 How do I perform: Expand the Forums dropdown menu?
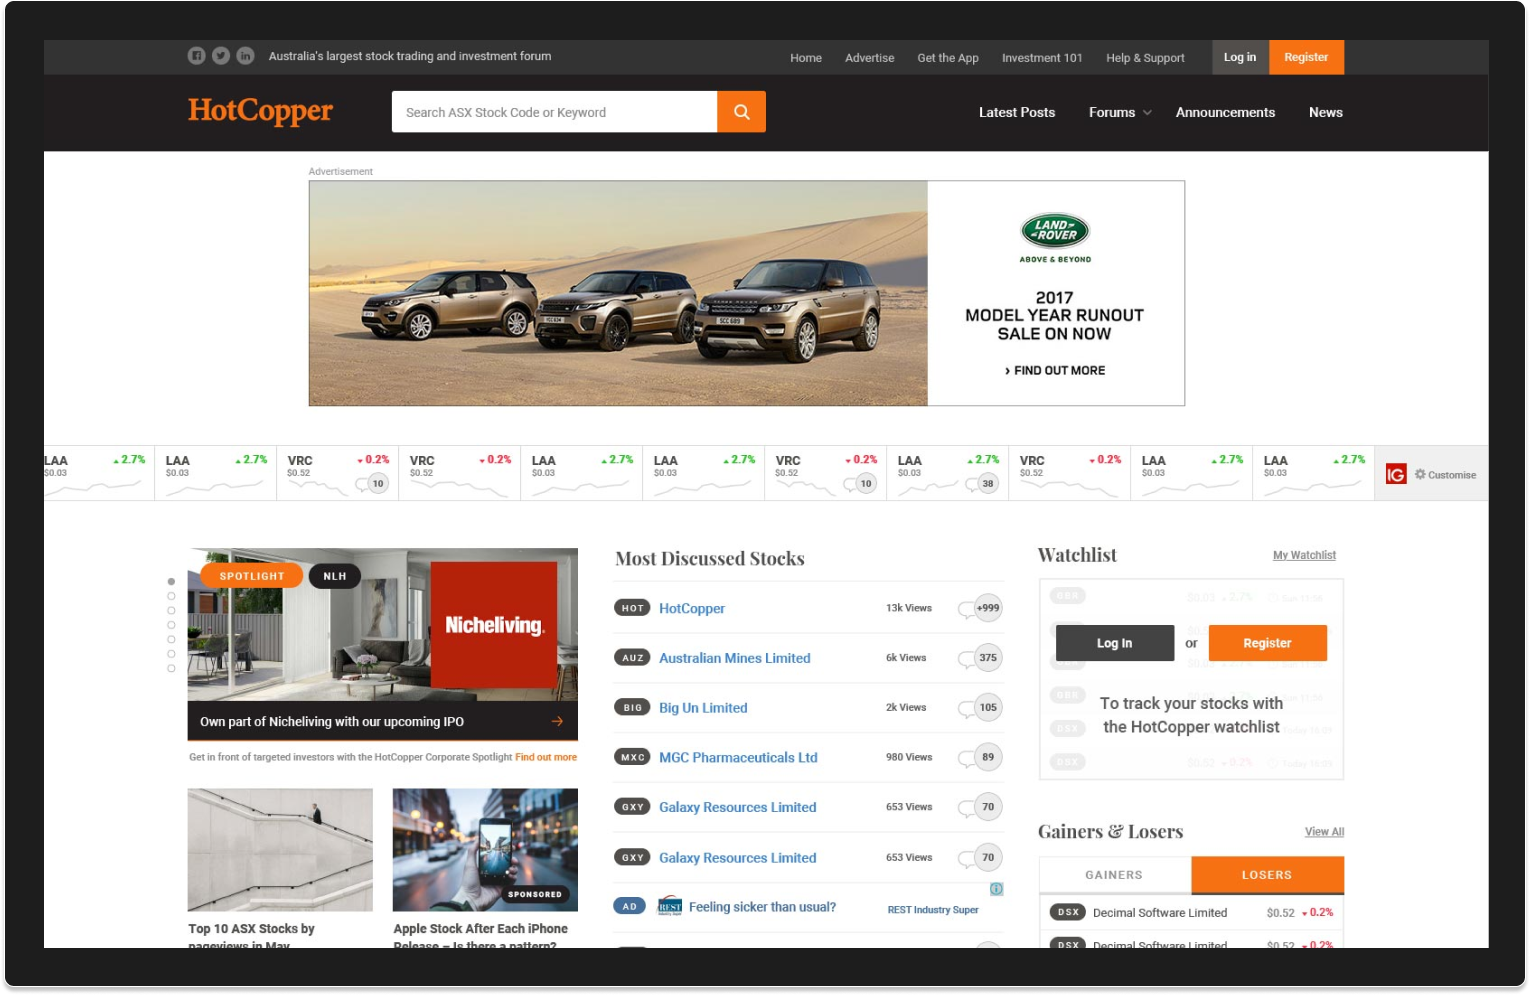(1120, 112)
